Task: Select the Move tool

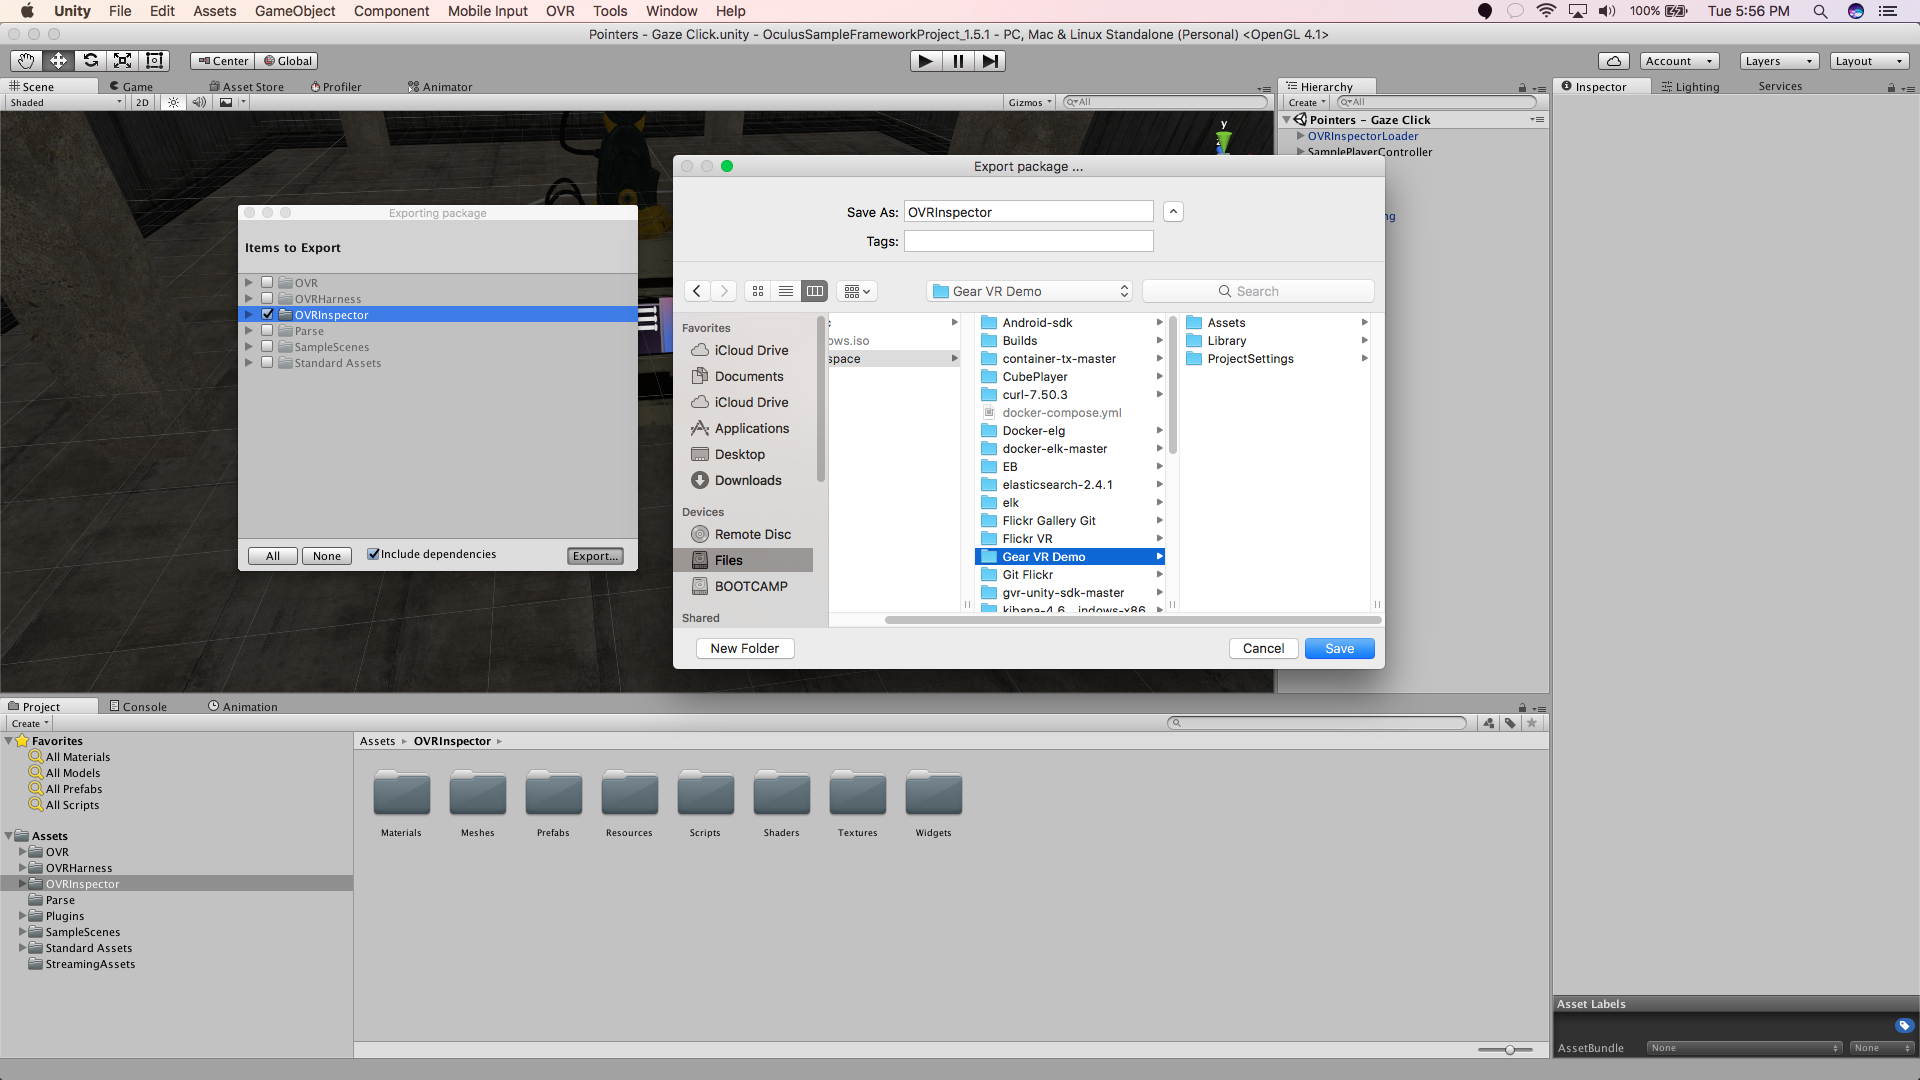Action: click(x=58, y=61)
